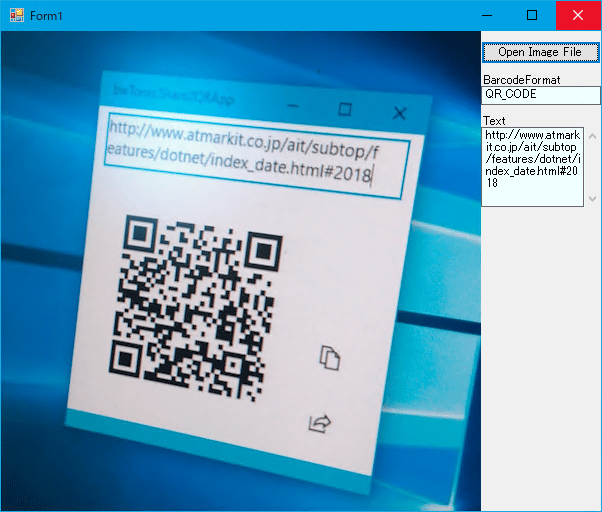This screenshot has width=602, height=512.
Task: Close the Form1 window
Action: pos(578,15)
